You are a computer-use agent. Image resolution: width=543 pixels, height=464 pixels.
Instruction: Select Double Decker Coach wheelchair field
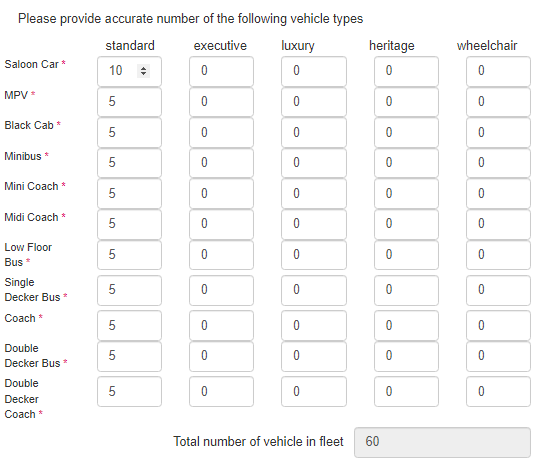point(498,392)
